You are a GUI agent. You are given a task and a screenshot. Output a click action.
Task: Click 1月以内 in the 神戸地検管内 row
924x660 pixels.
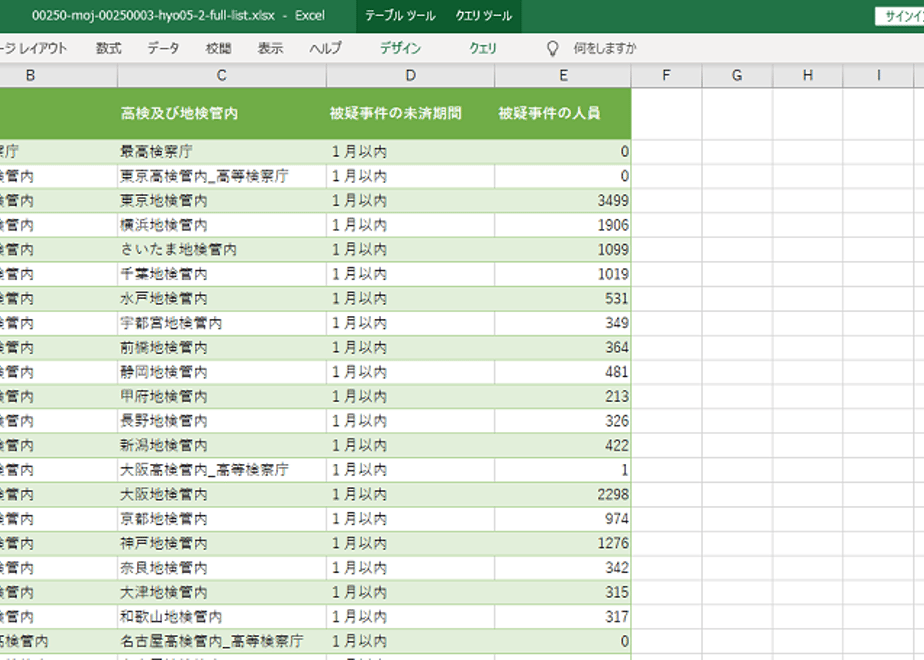[411, 543]
